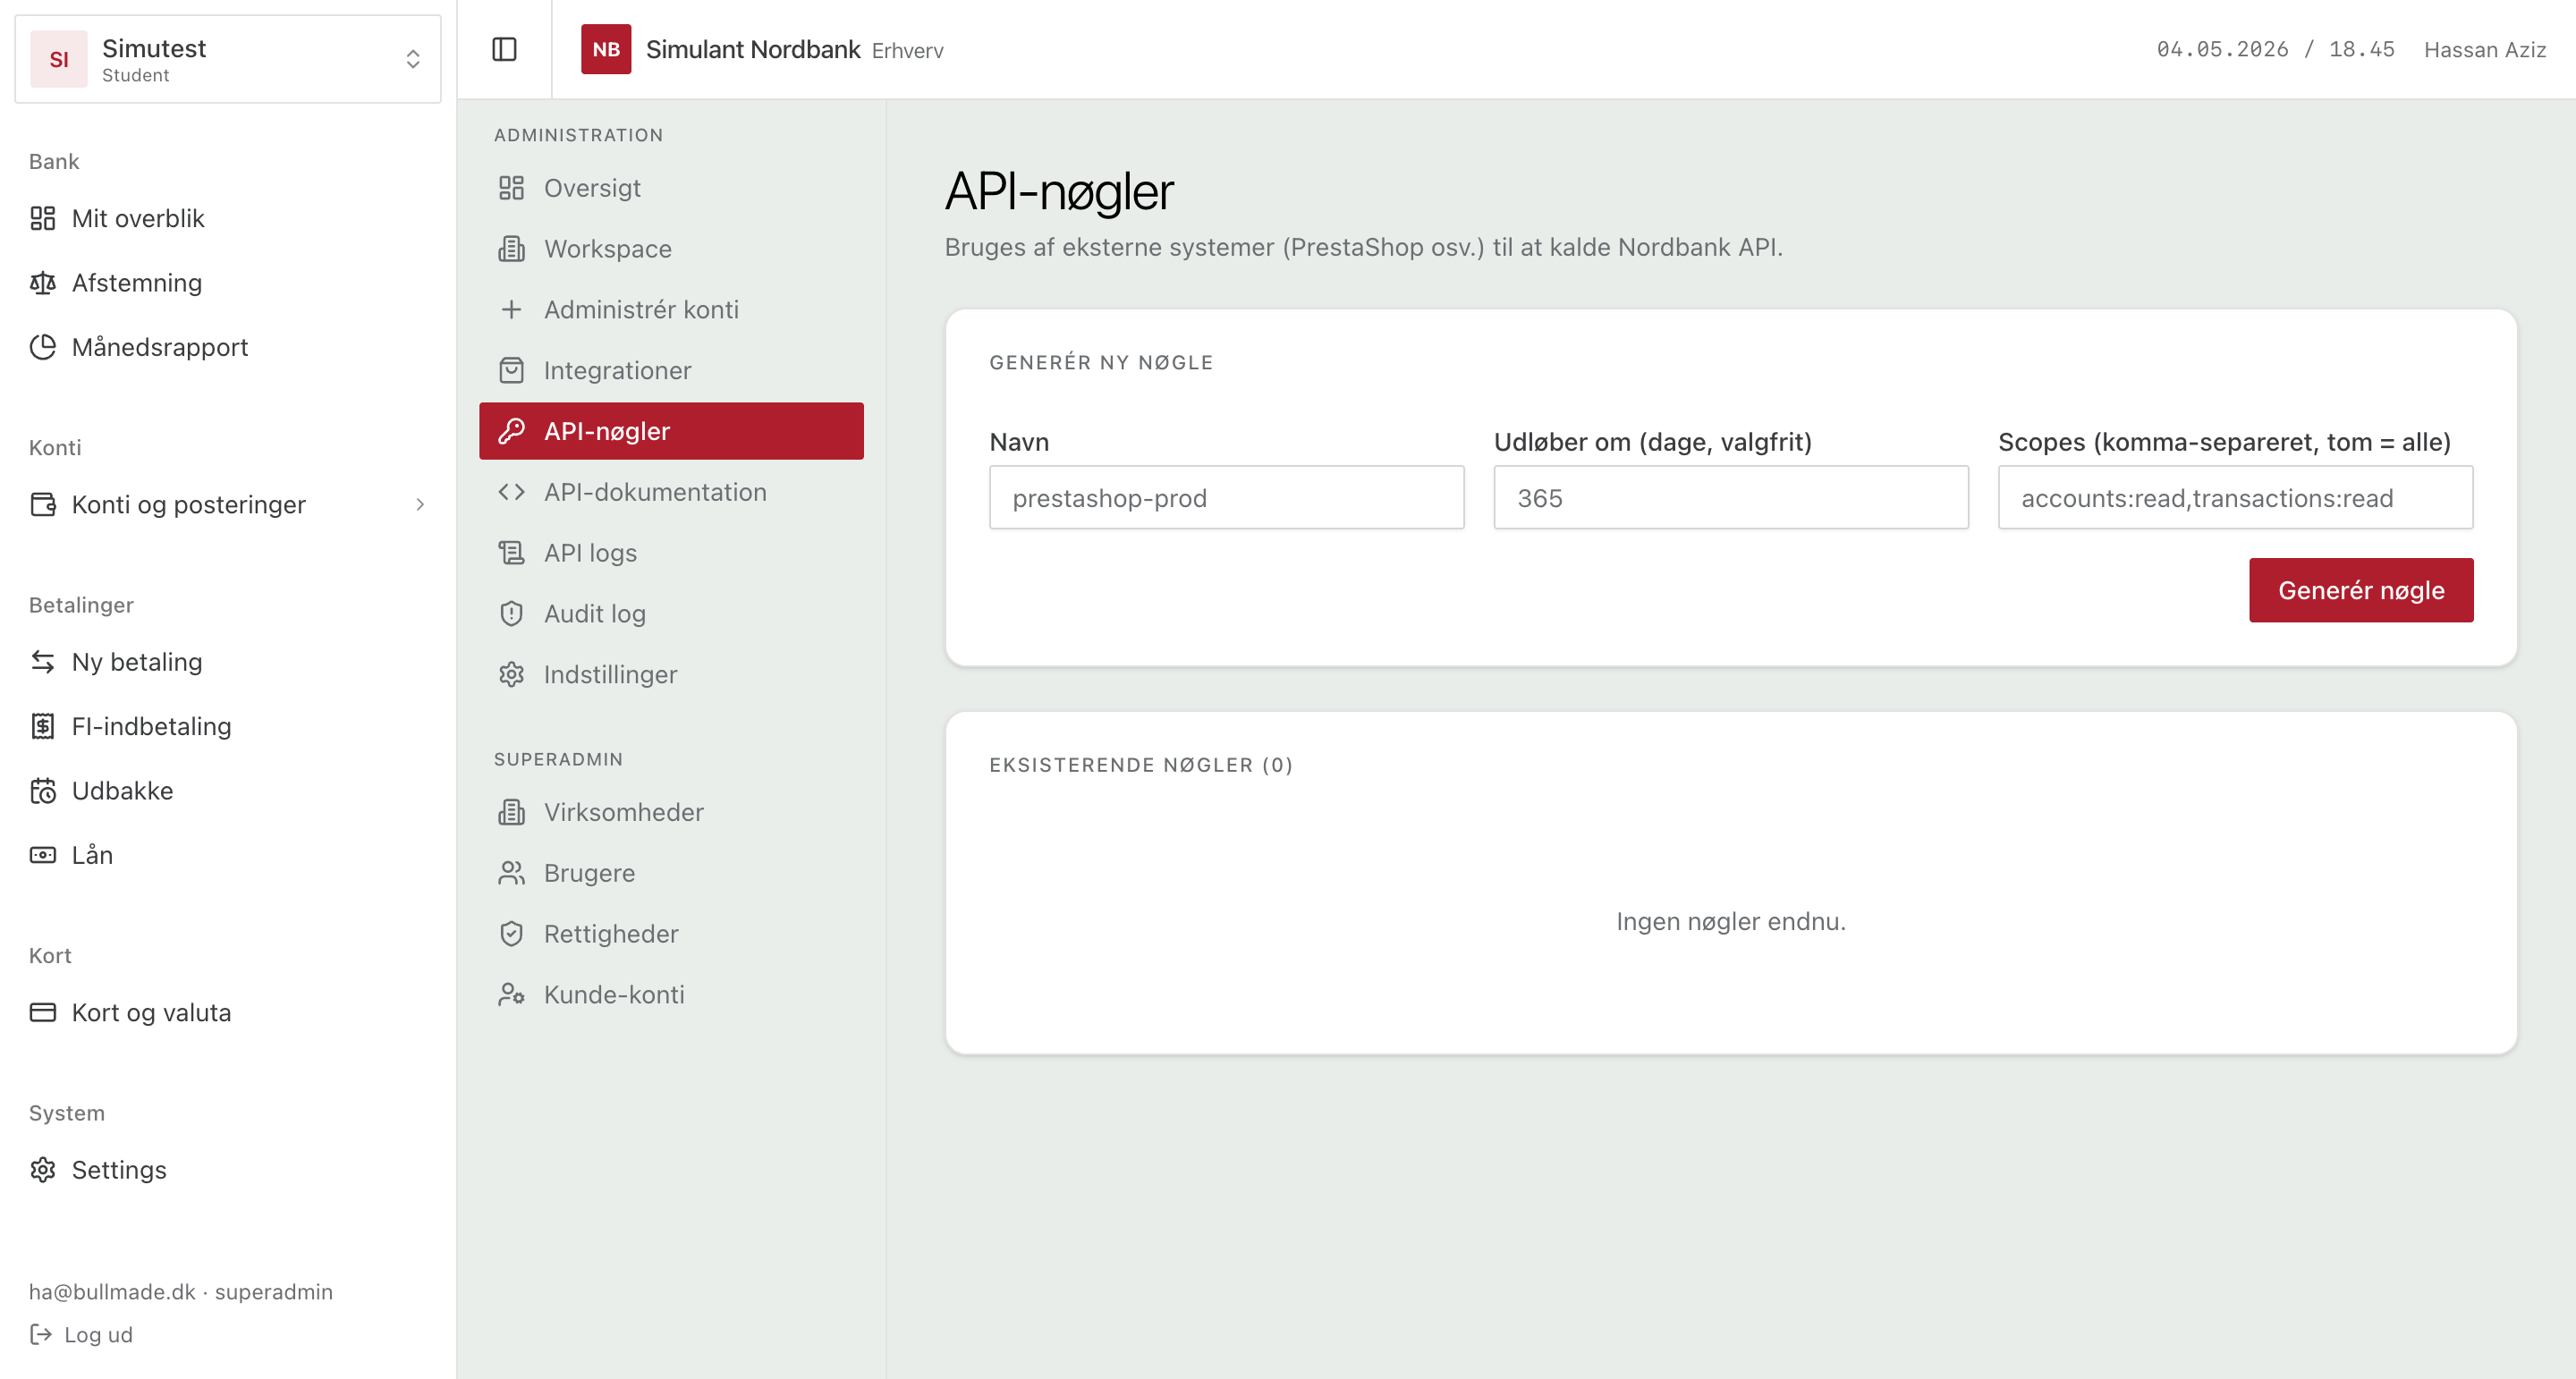Viewport: 2576px width, 1379px height.
Task: Focus the Navn input field
Action: coord(1226,497)
